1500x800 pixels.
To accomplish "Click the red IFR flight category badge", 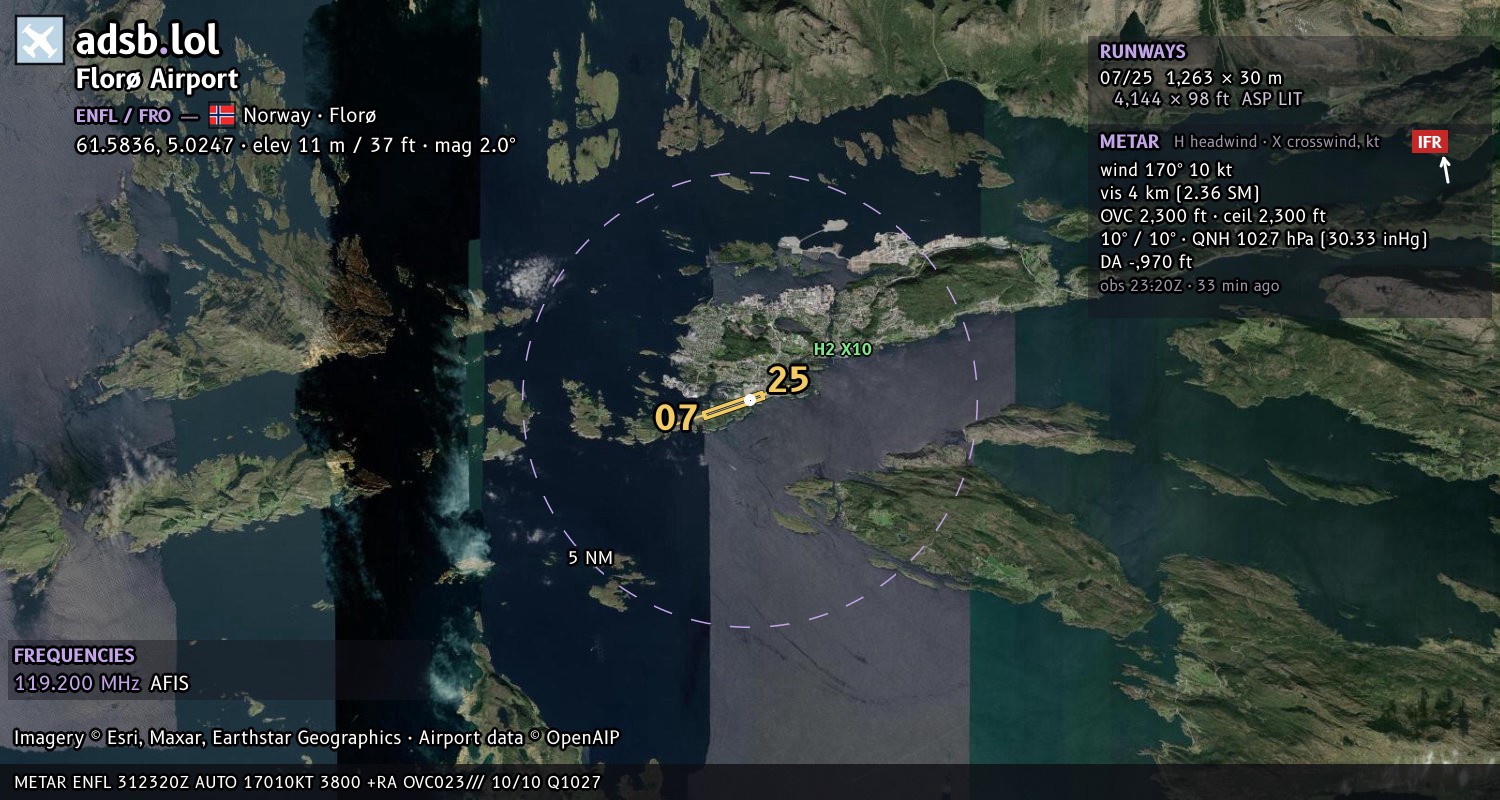I will click(1430, 142).
